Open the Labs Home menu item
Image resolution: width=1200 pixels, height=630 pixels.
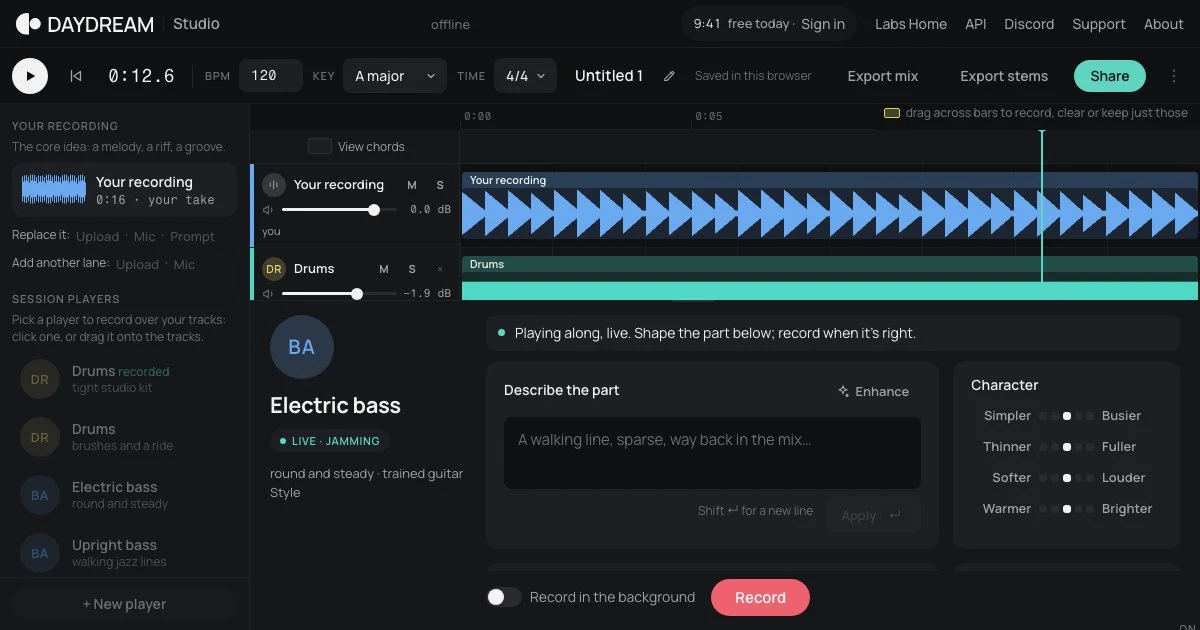[x=911, y=24]
